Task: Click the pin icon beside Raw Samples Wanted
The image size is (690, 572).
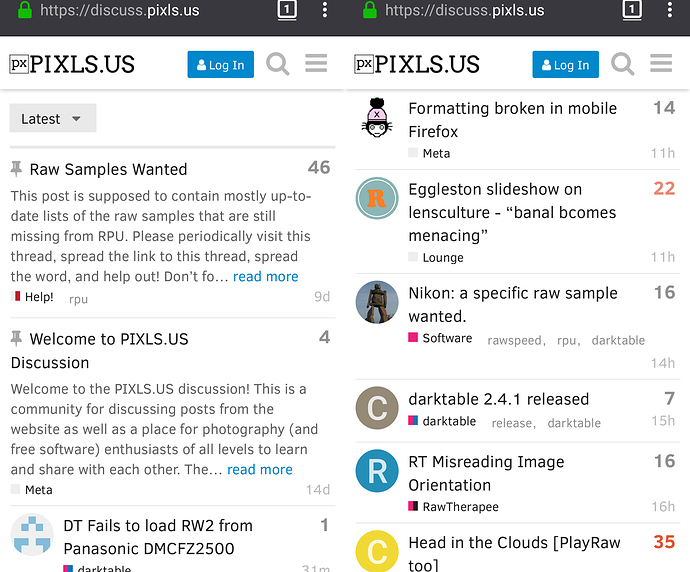Action: click(16, 168)
